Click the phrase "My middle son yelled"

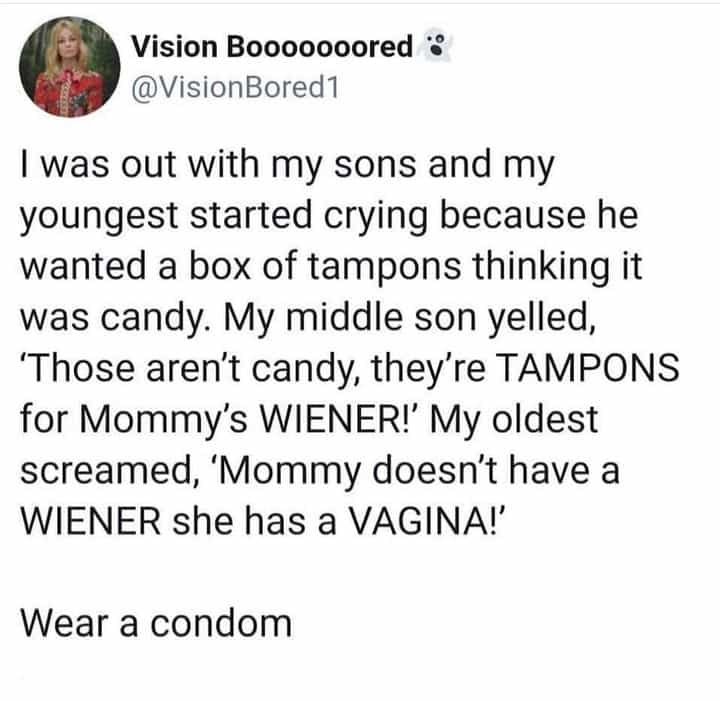coord(383,320)
